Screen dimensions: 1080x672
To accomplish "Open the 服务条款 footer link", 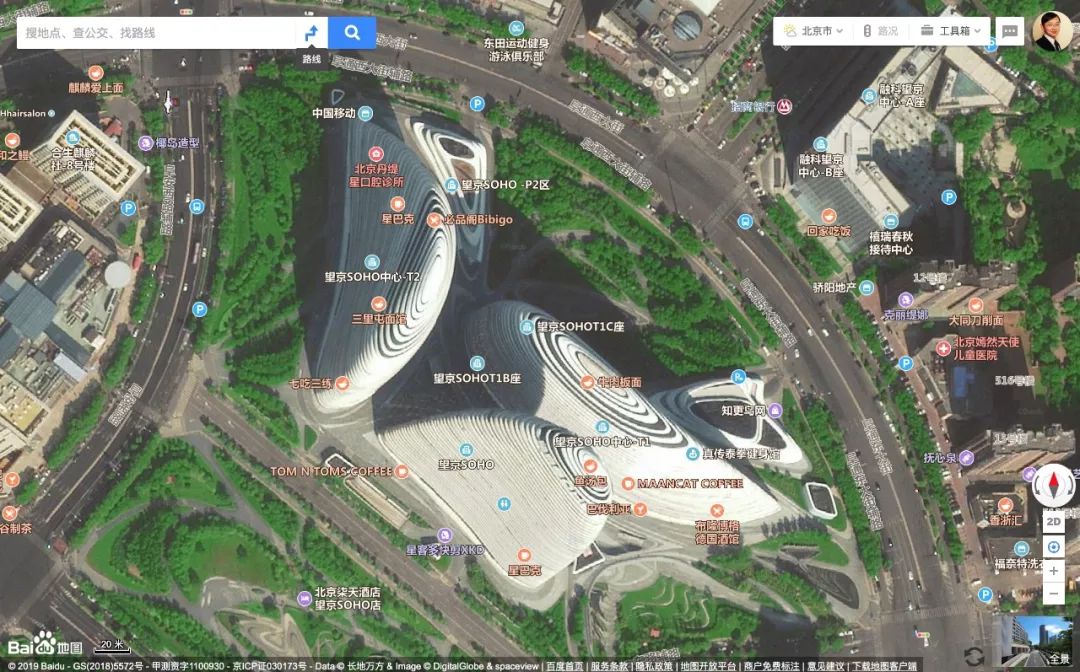I will (x=609, y=666).
